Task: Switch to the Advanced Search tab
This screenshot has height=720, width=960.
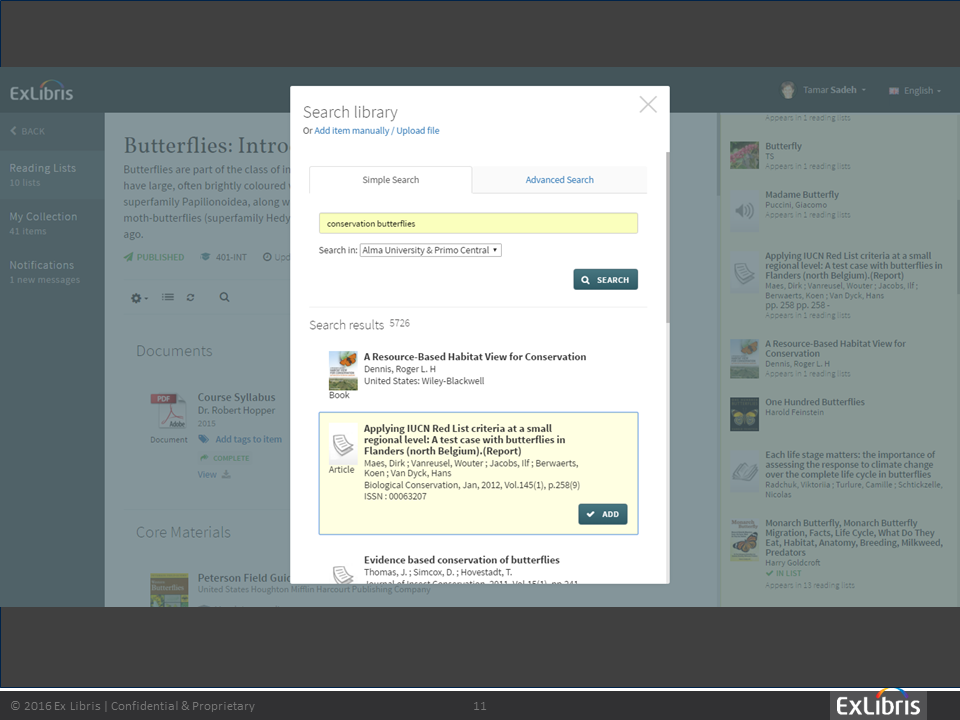Action: pos(559,180)
